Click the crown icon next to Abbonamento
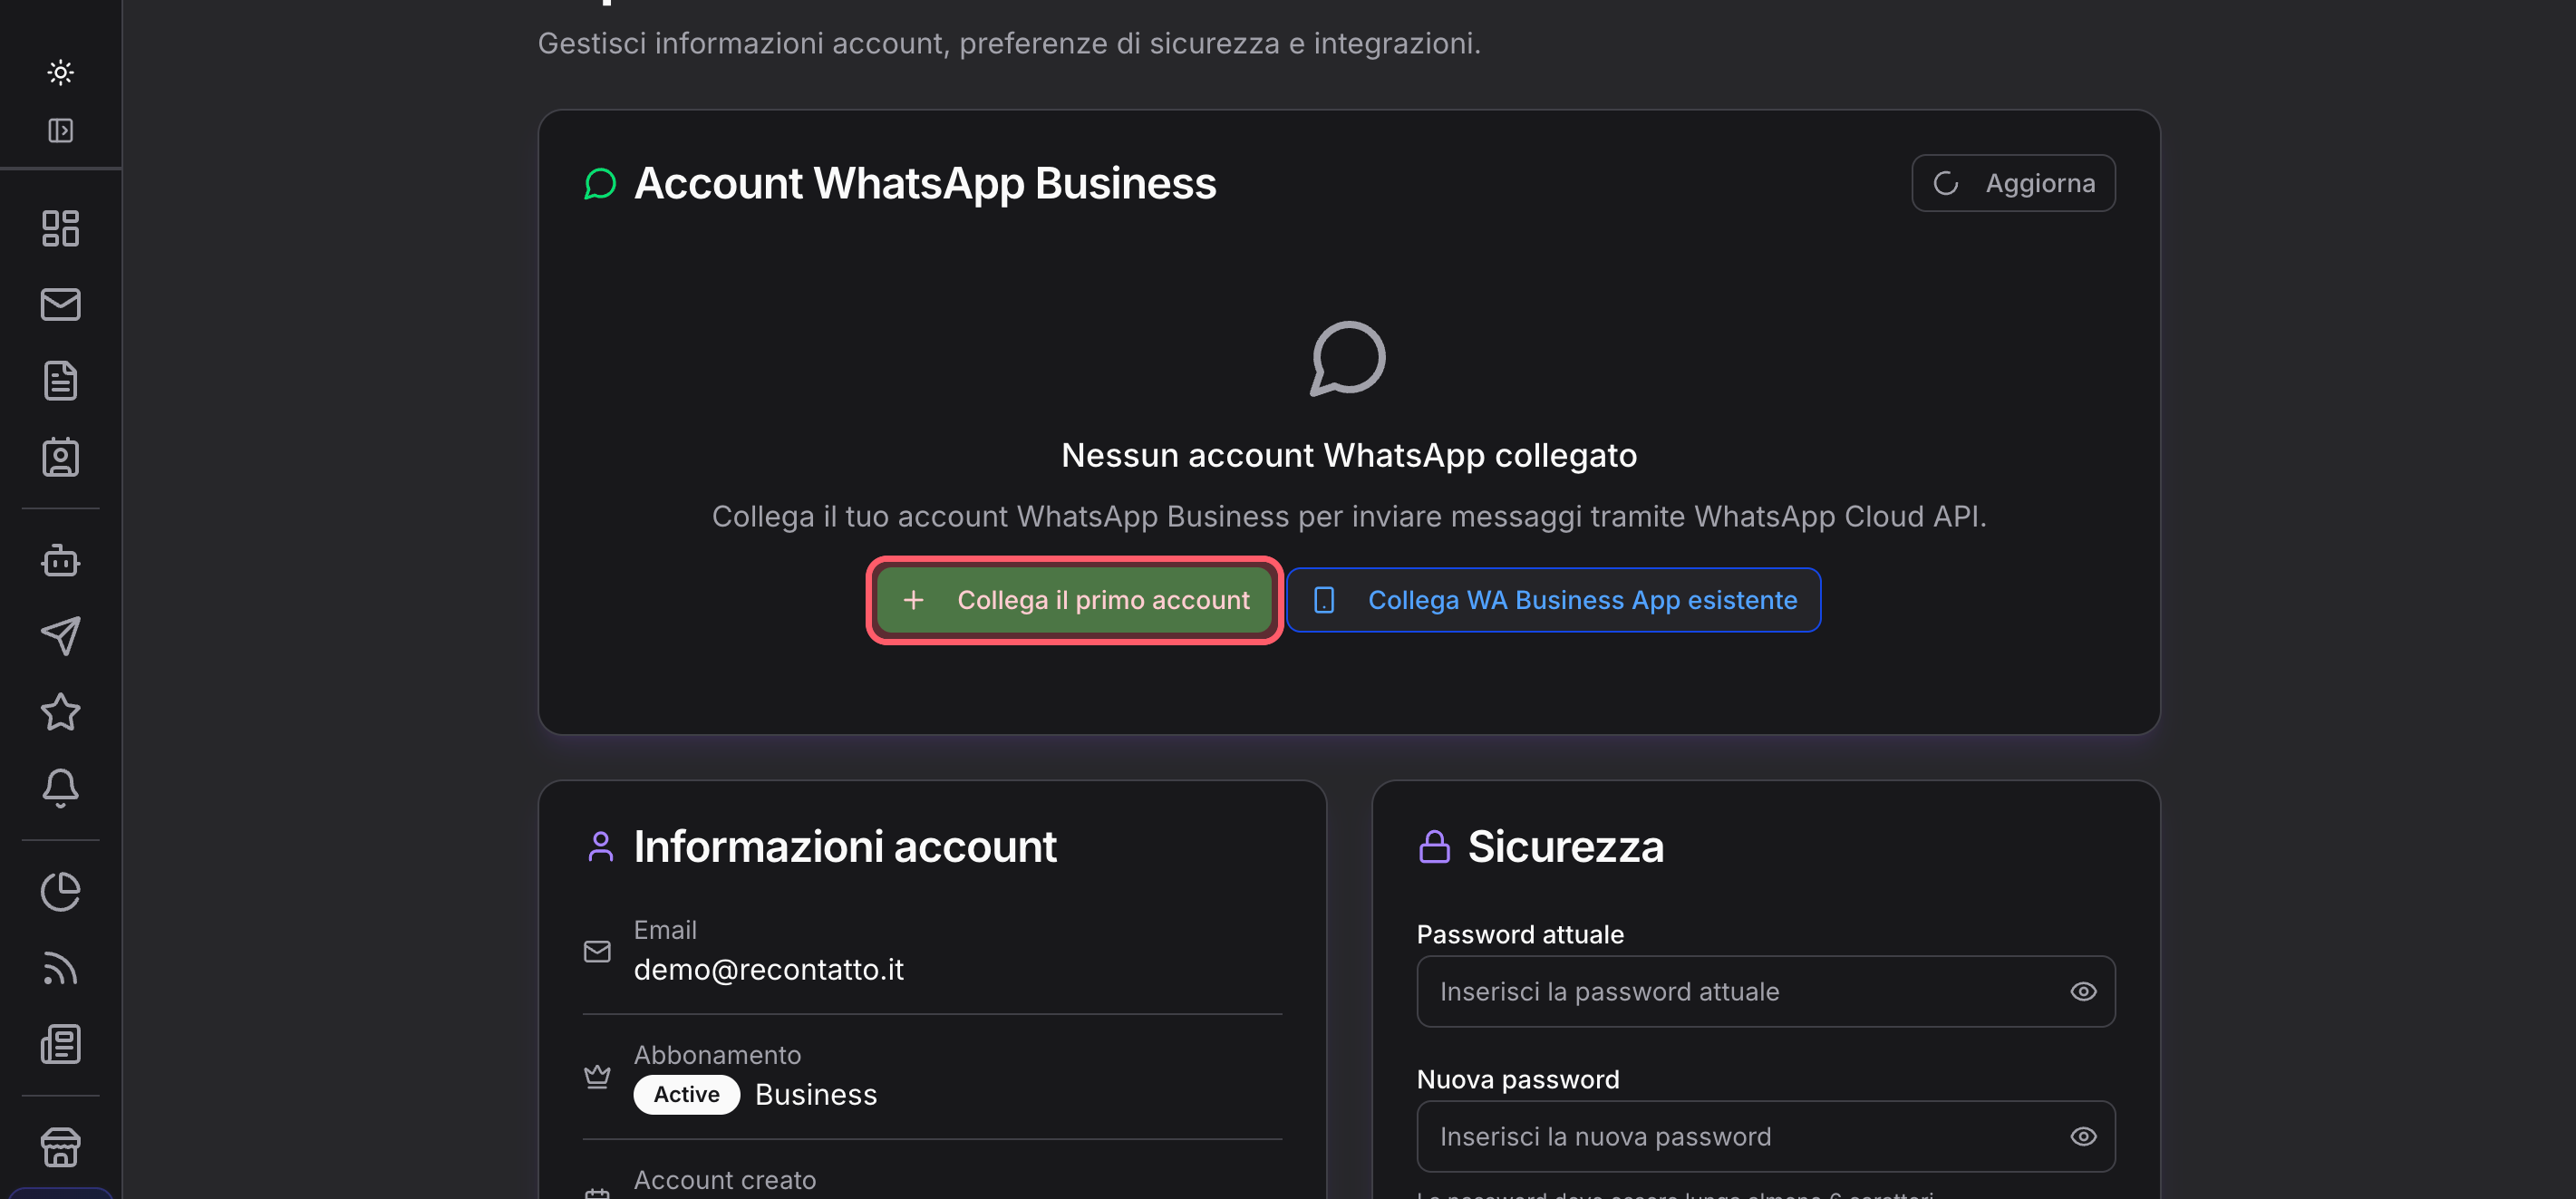 coord(597,1076)
